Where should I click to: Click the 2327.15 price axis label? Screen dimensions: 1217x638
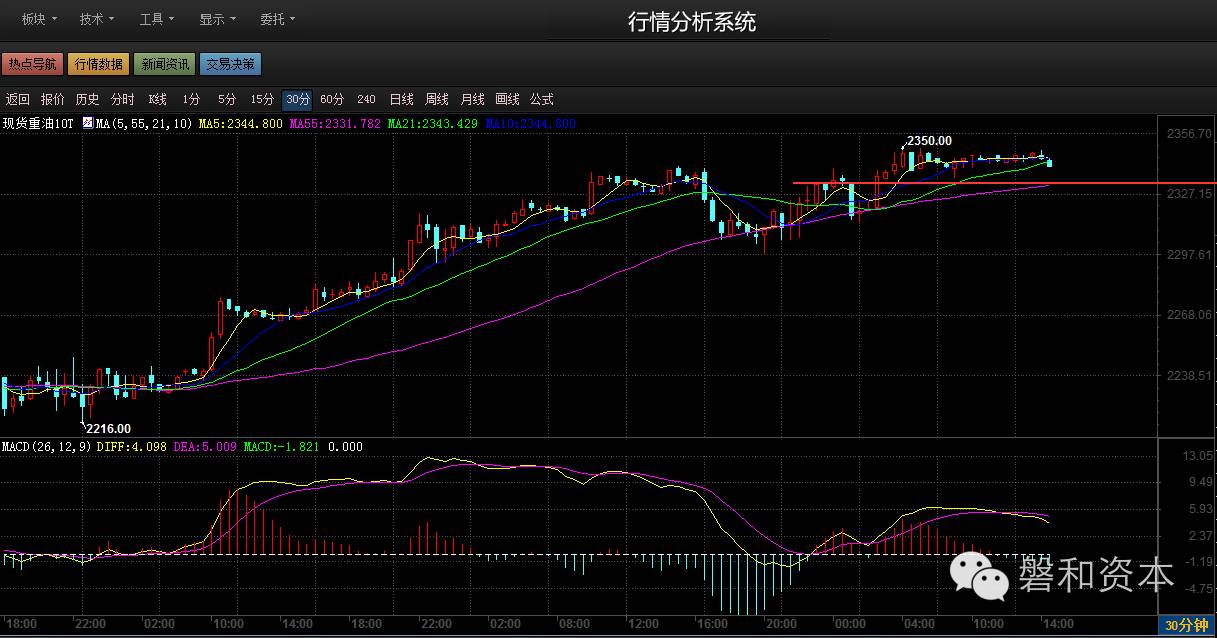(1187, 193)
